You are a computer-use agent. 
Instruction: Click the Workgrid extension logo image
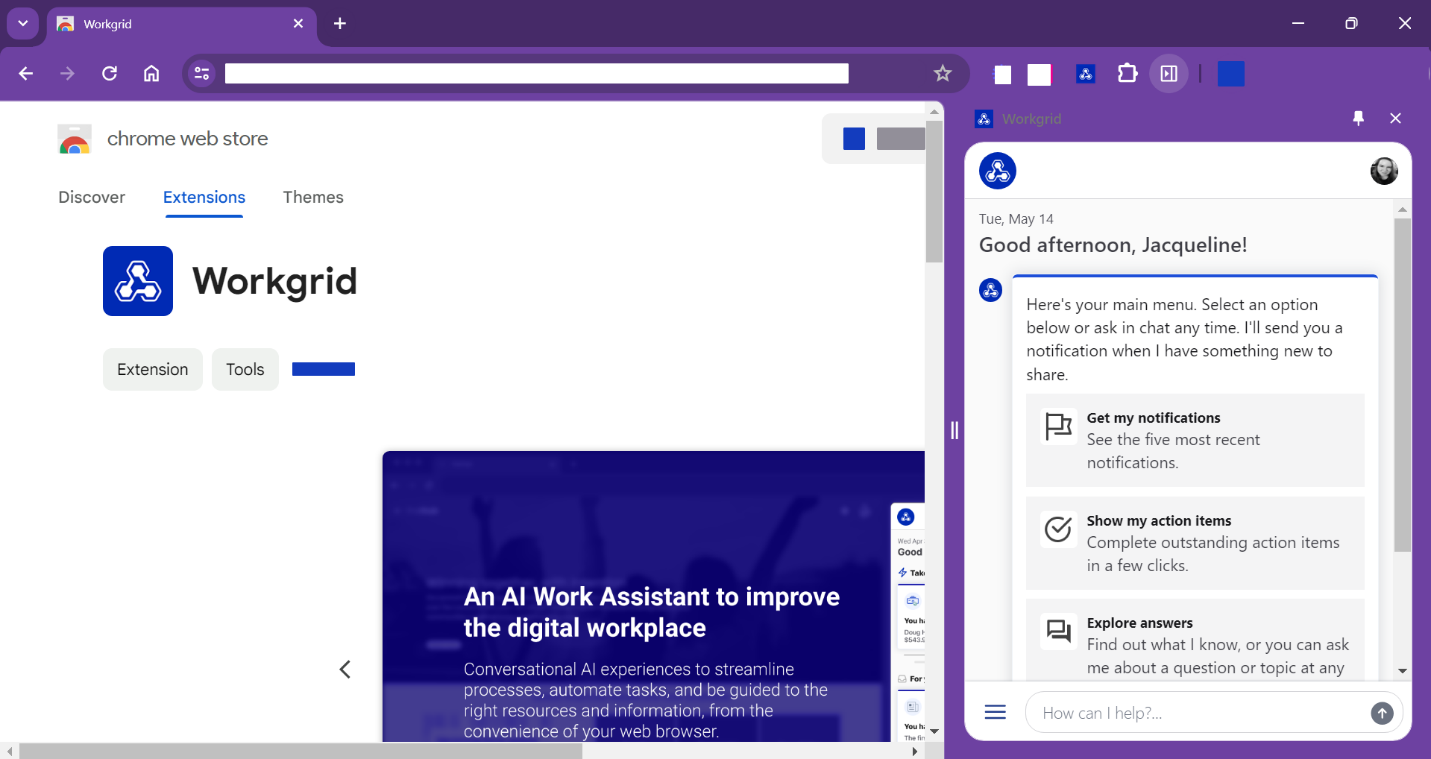138,281
